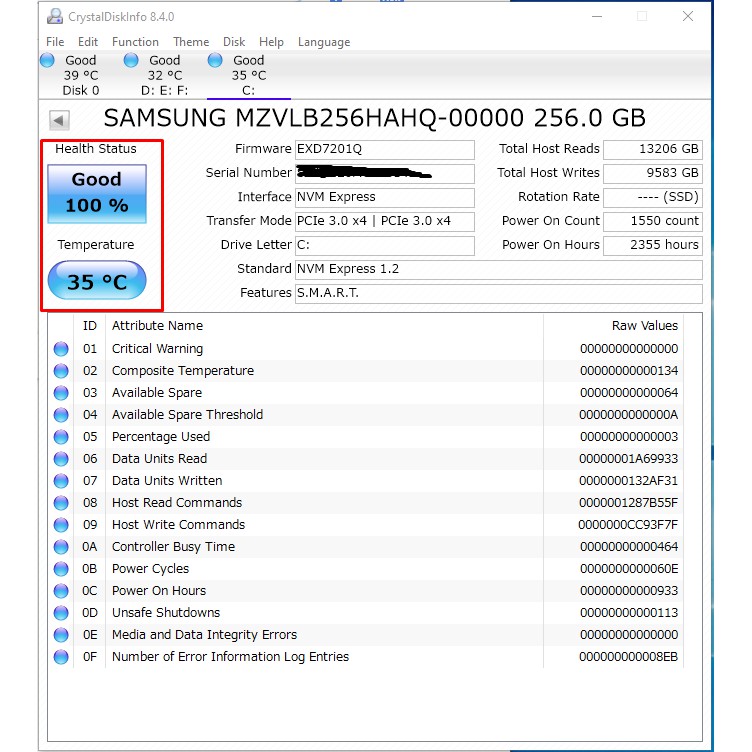
Task: Click status orb of Power On Hours attribute row
Action: 61,591
